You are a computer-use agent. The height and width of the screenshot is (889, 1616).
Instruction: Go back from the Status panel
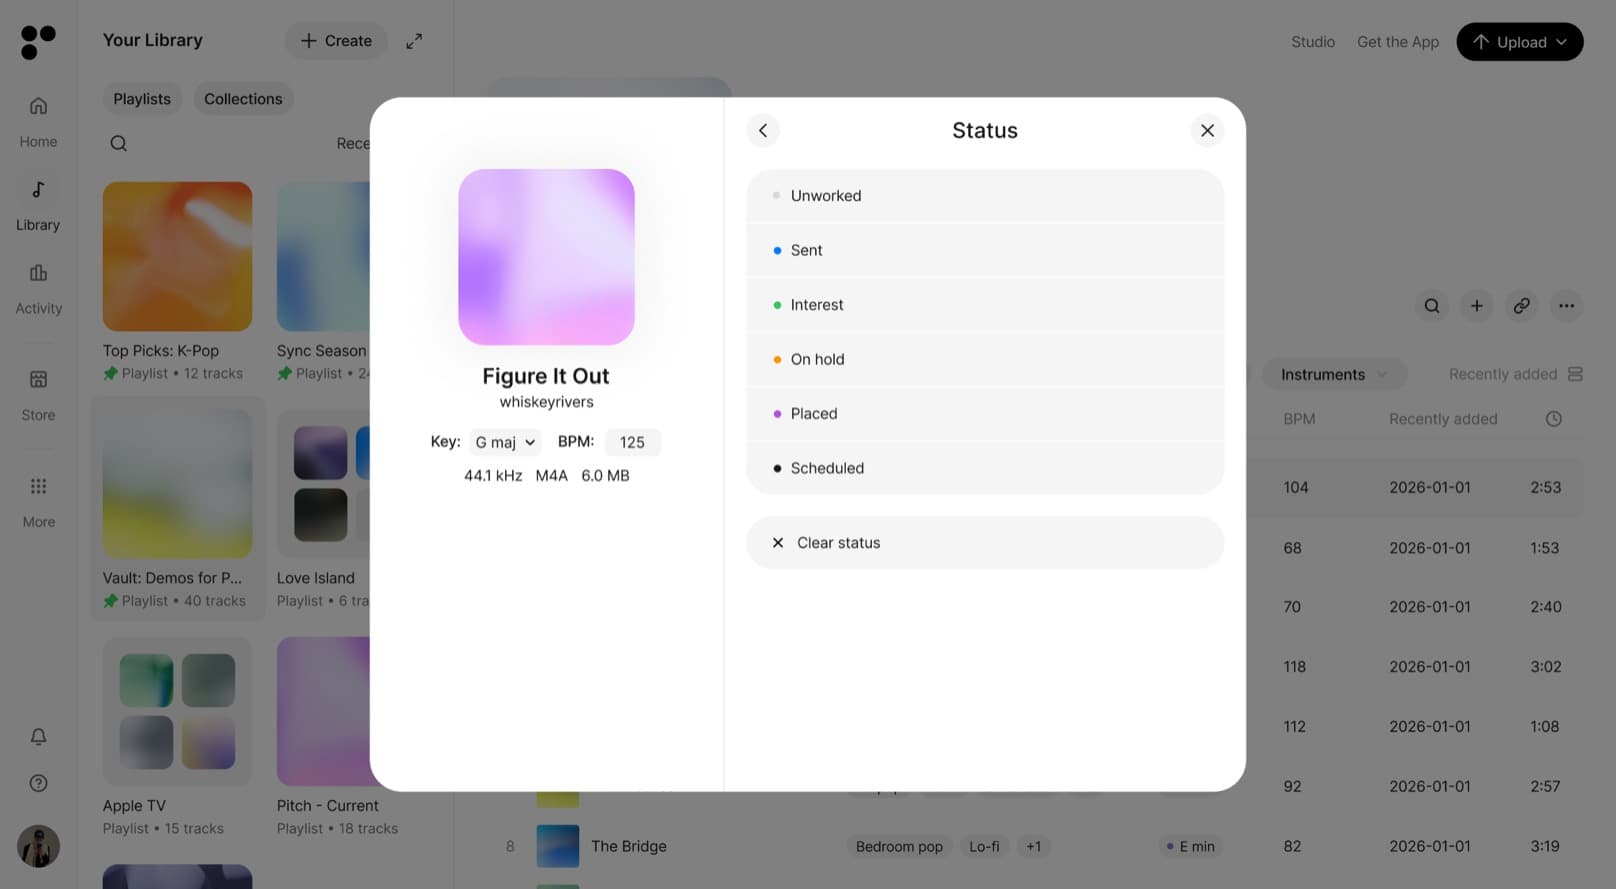pyautogui.click(x=763, y=130)
